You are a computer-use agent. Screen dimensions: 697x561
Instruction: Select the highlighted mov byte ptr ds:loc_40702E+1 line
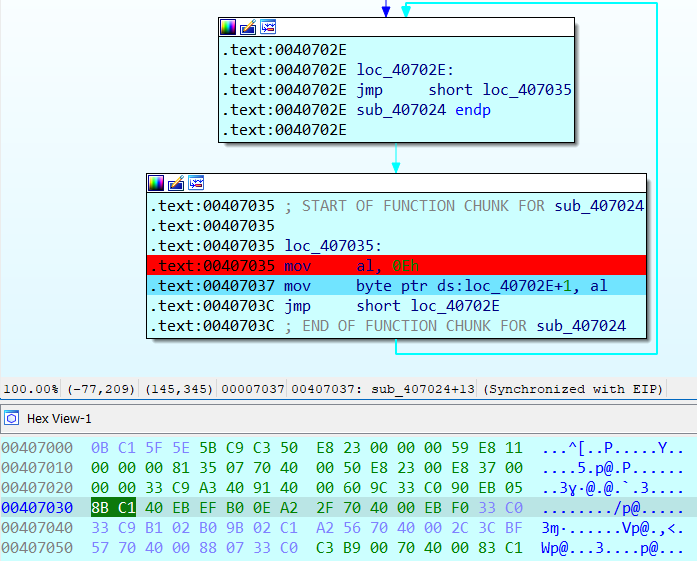[x=396, y=285]
